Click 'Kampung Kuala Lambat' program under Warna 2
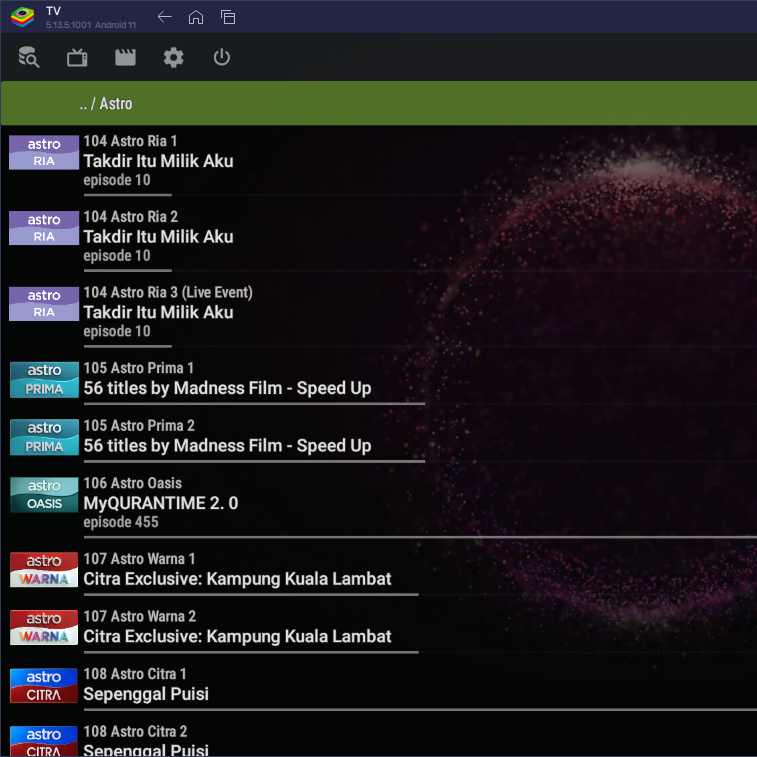757x757 pixels. (238, 636)
